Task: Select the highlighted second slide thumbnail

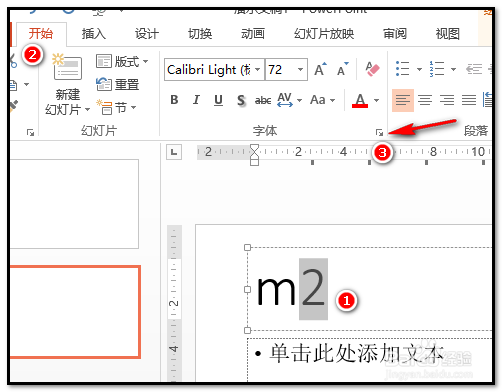Action: (x=75, y=312)
